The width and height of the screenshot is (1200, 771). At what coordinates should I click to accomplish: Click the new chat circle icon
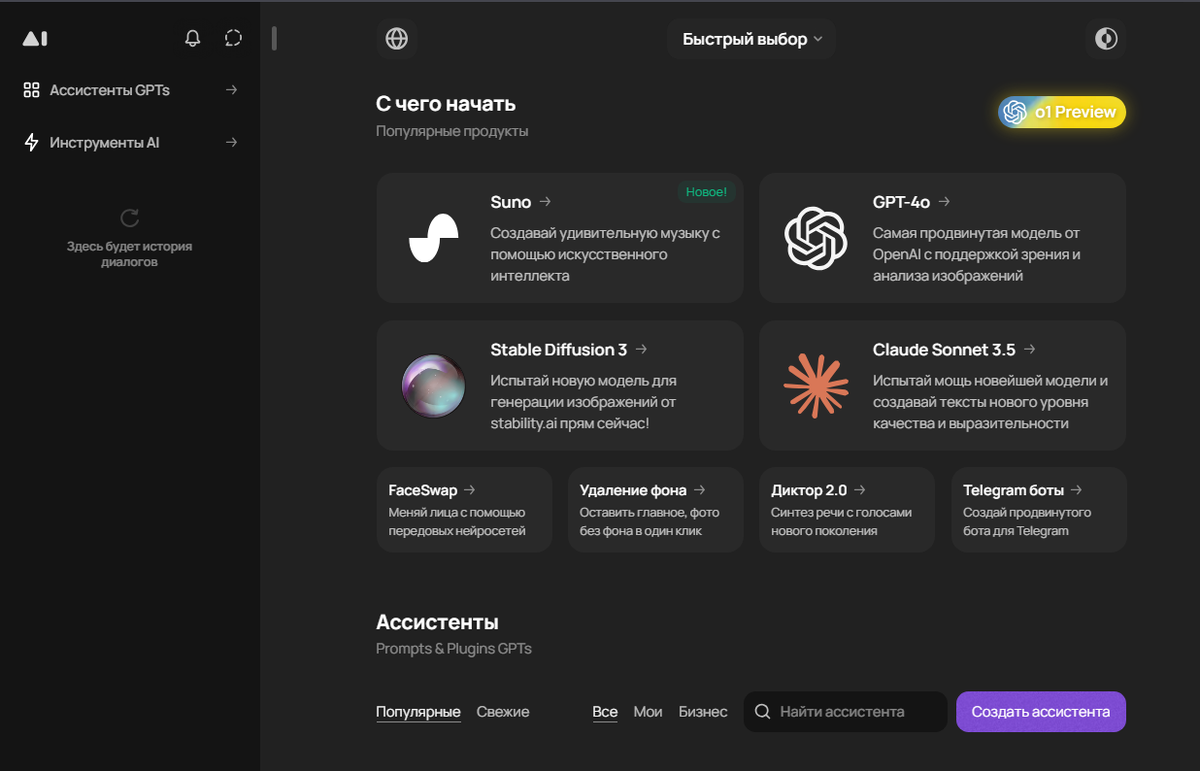233,39
